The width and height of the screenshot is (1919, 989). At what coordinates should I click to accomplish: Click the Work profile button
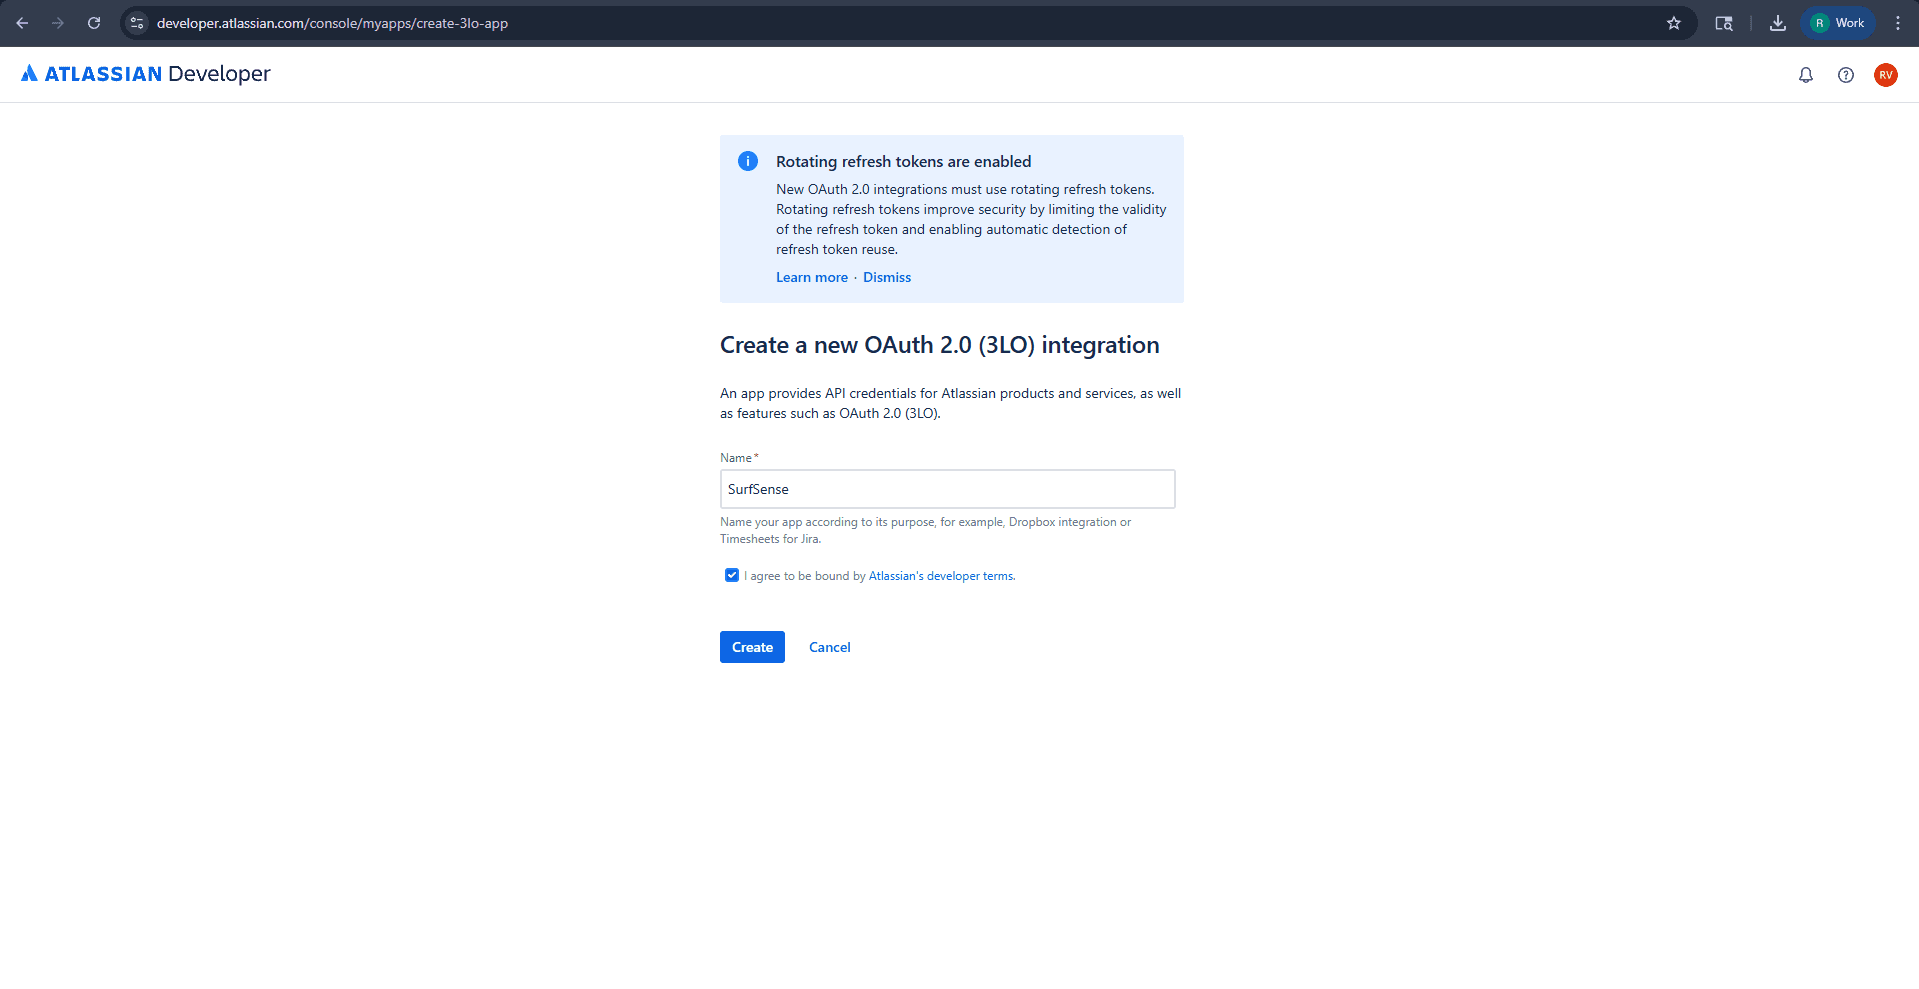pos(1837,22)
